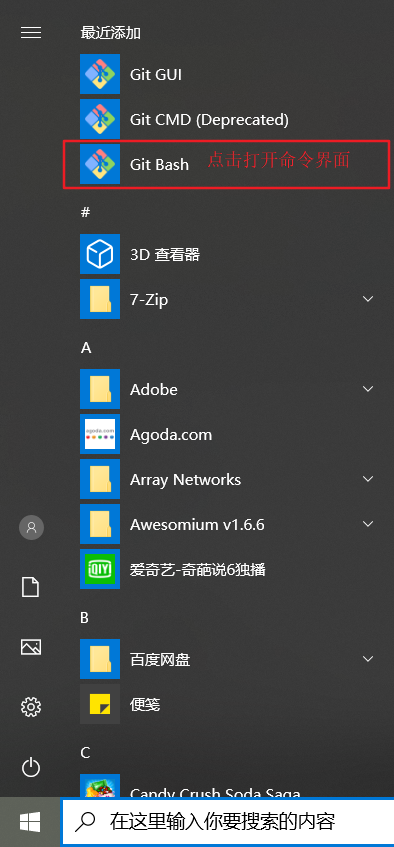Image resolution: width=394 pixels, height=847 pixels.
Task: Focus the taskbar search input field
Action: (x=228, y=822)
